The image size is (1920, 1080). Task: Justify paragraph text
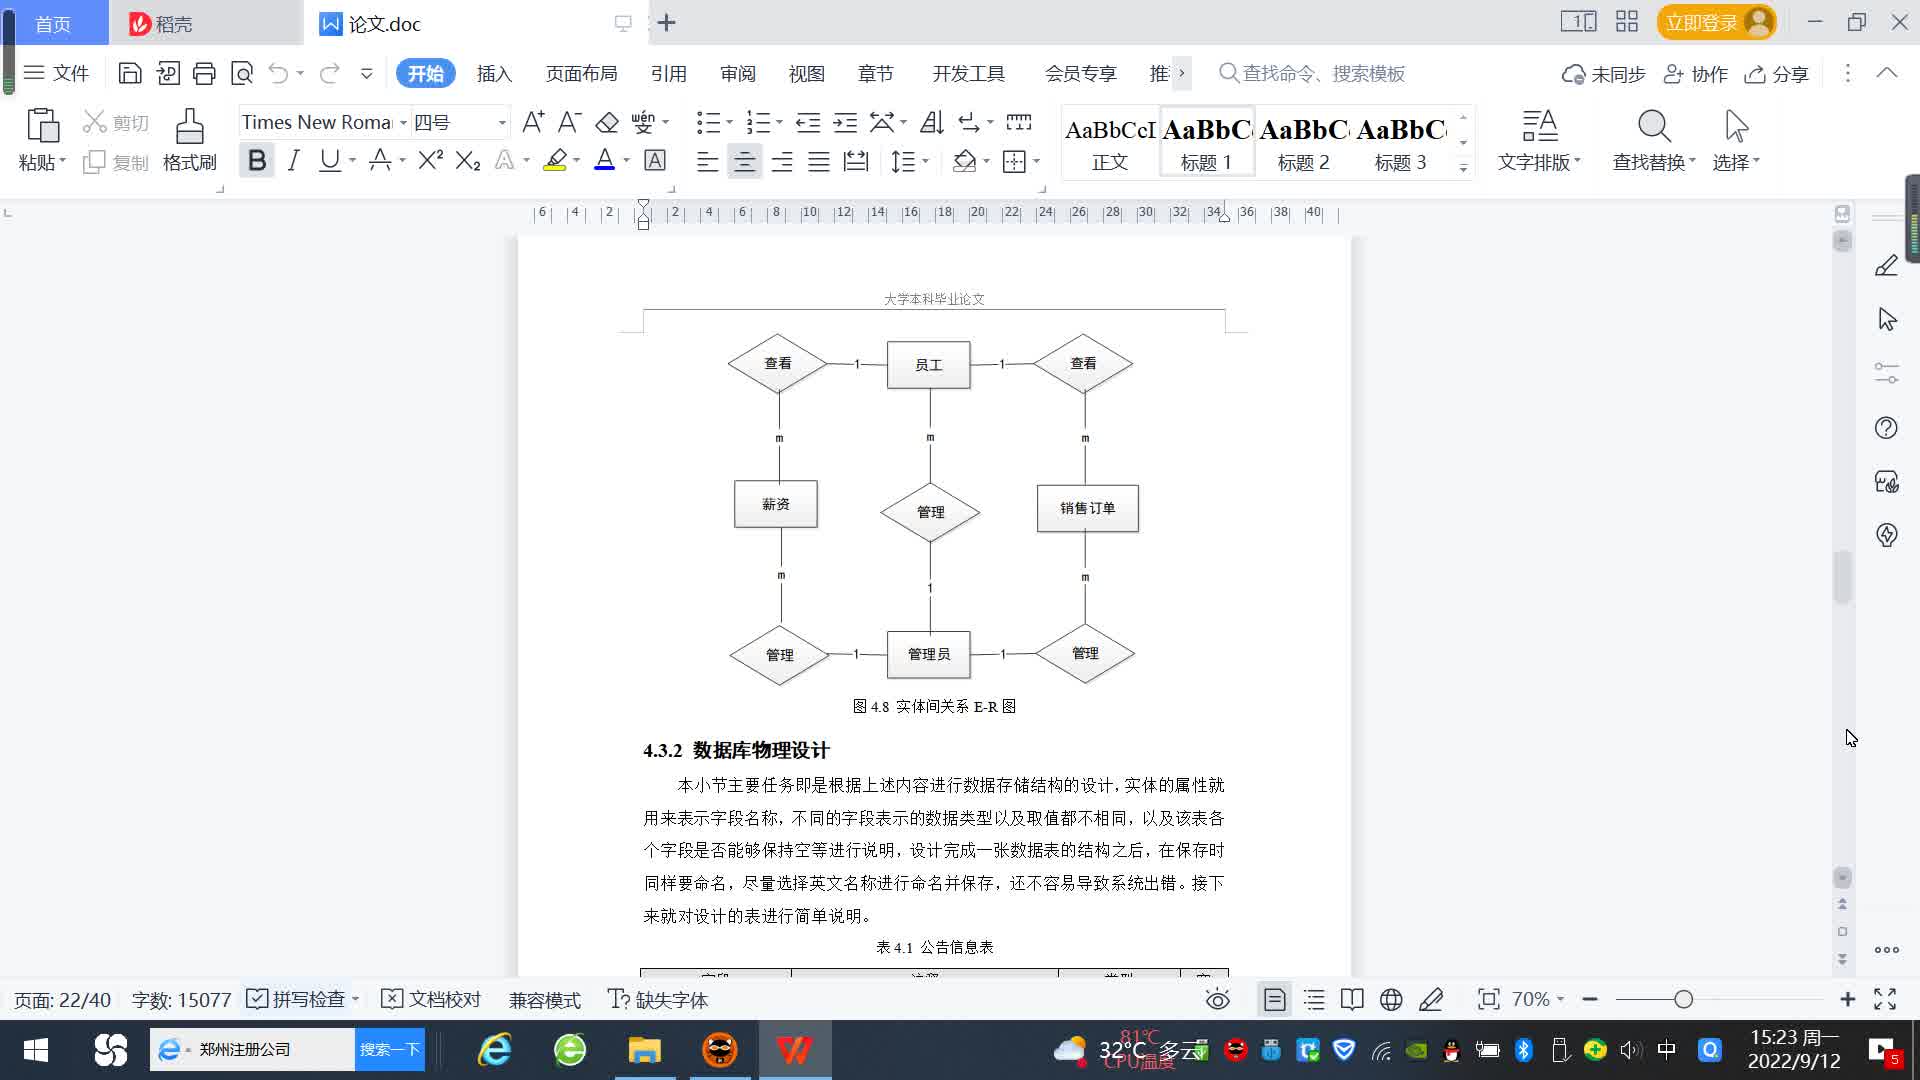[x=819, y=161]
